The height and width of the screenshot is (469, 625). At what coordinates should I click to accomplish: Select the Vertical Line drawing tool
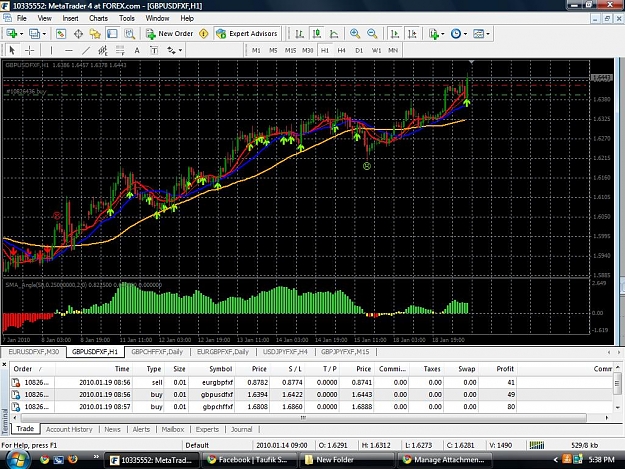click(51, 50)
